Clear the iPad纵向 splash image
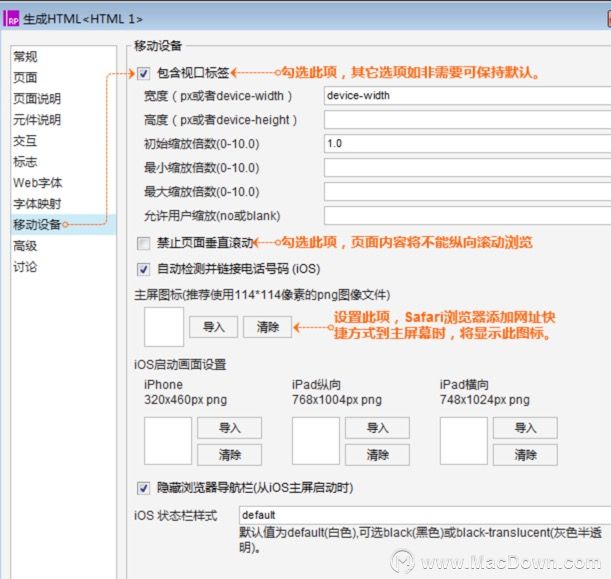 click(x=377, y=455)
